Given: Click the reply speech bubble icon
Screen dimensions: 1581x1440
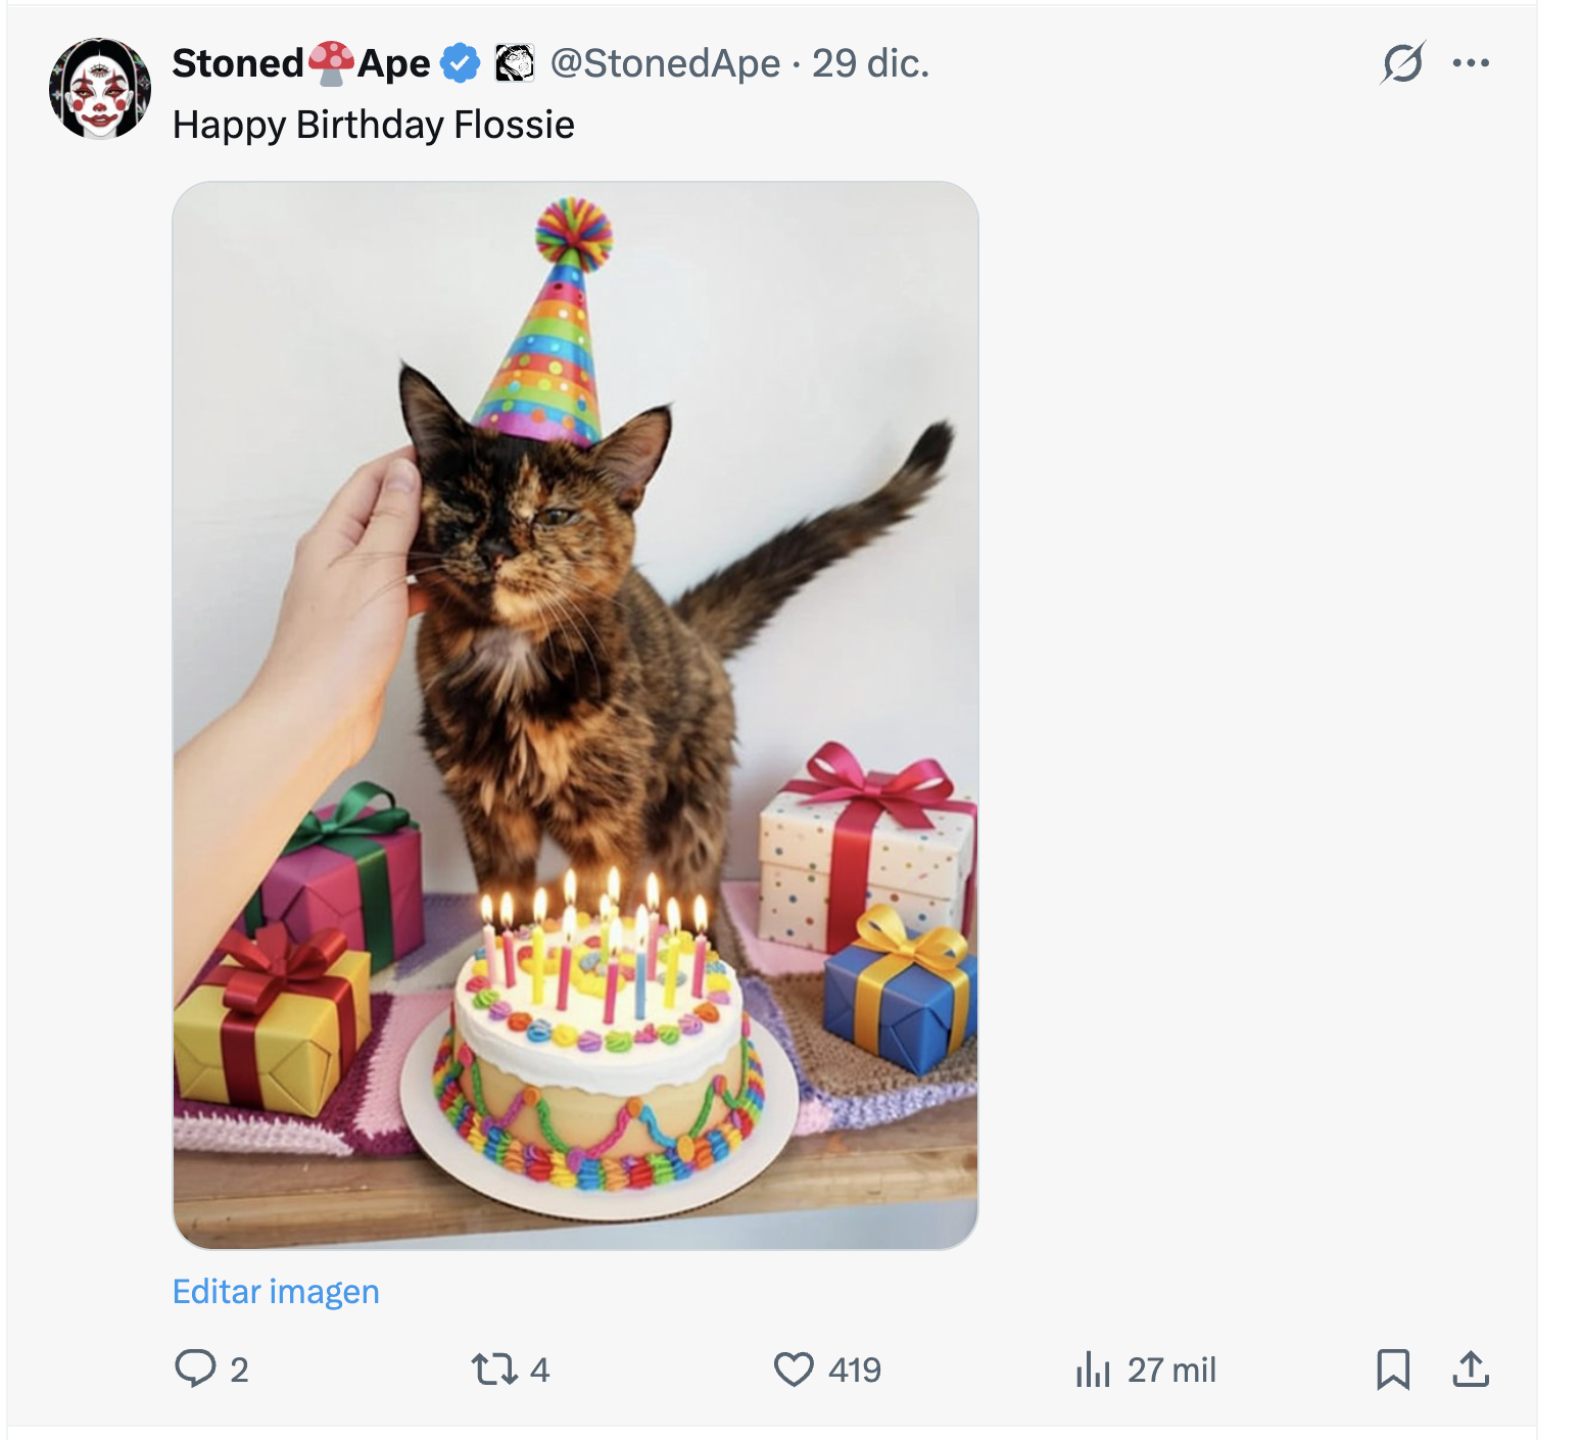Looking at the screenshot, I should (195, 1368).
